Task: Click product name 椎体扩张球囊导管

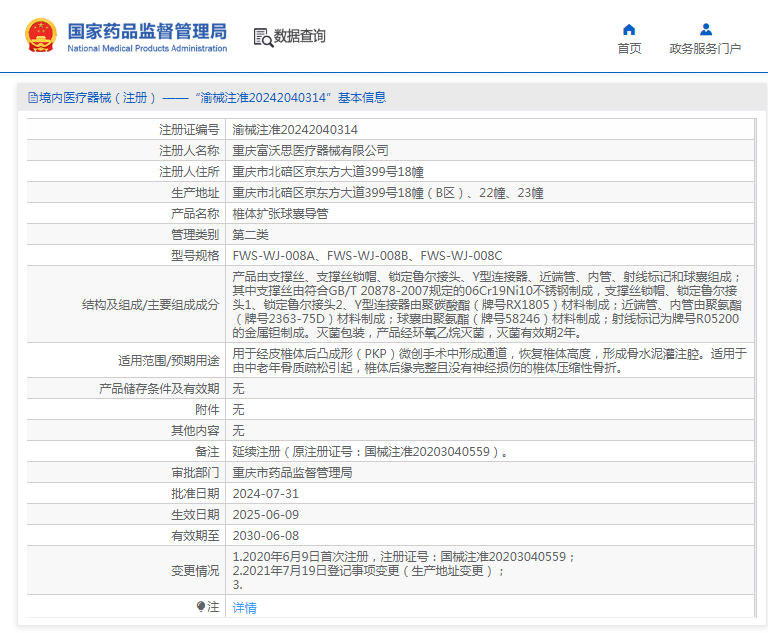Action: pyautogui.click(x=280, y=214)
